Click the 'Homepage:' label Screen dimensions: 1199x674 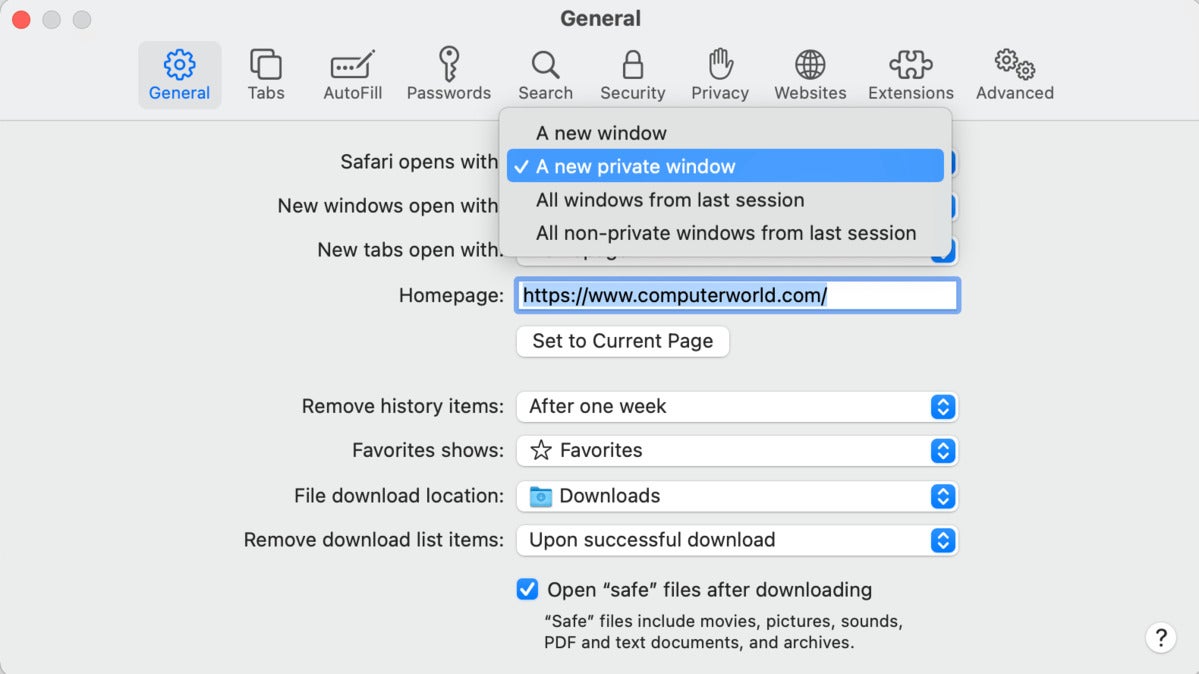tap(451, 295)
